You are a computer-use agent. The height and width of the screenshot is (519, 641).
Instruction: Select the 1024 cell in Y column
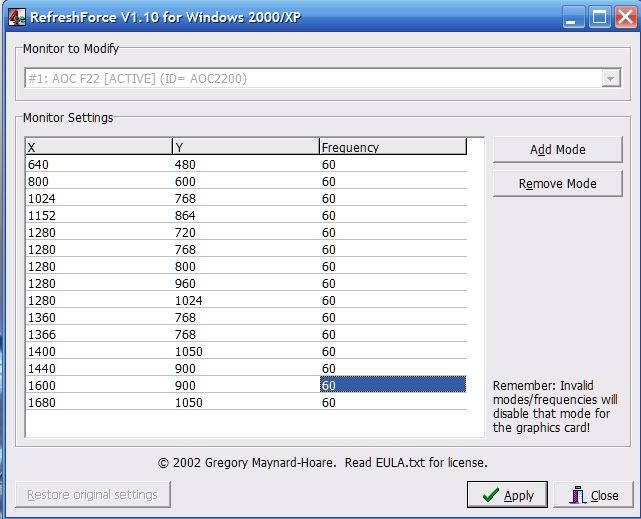pos(246,300)
